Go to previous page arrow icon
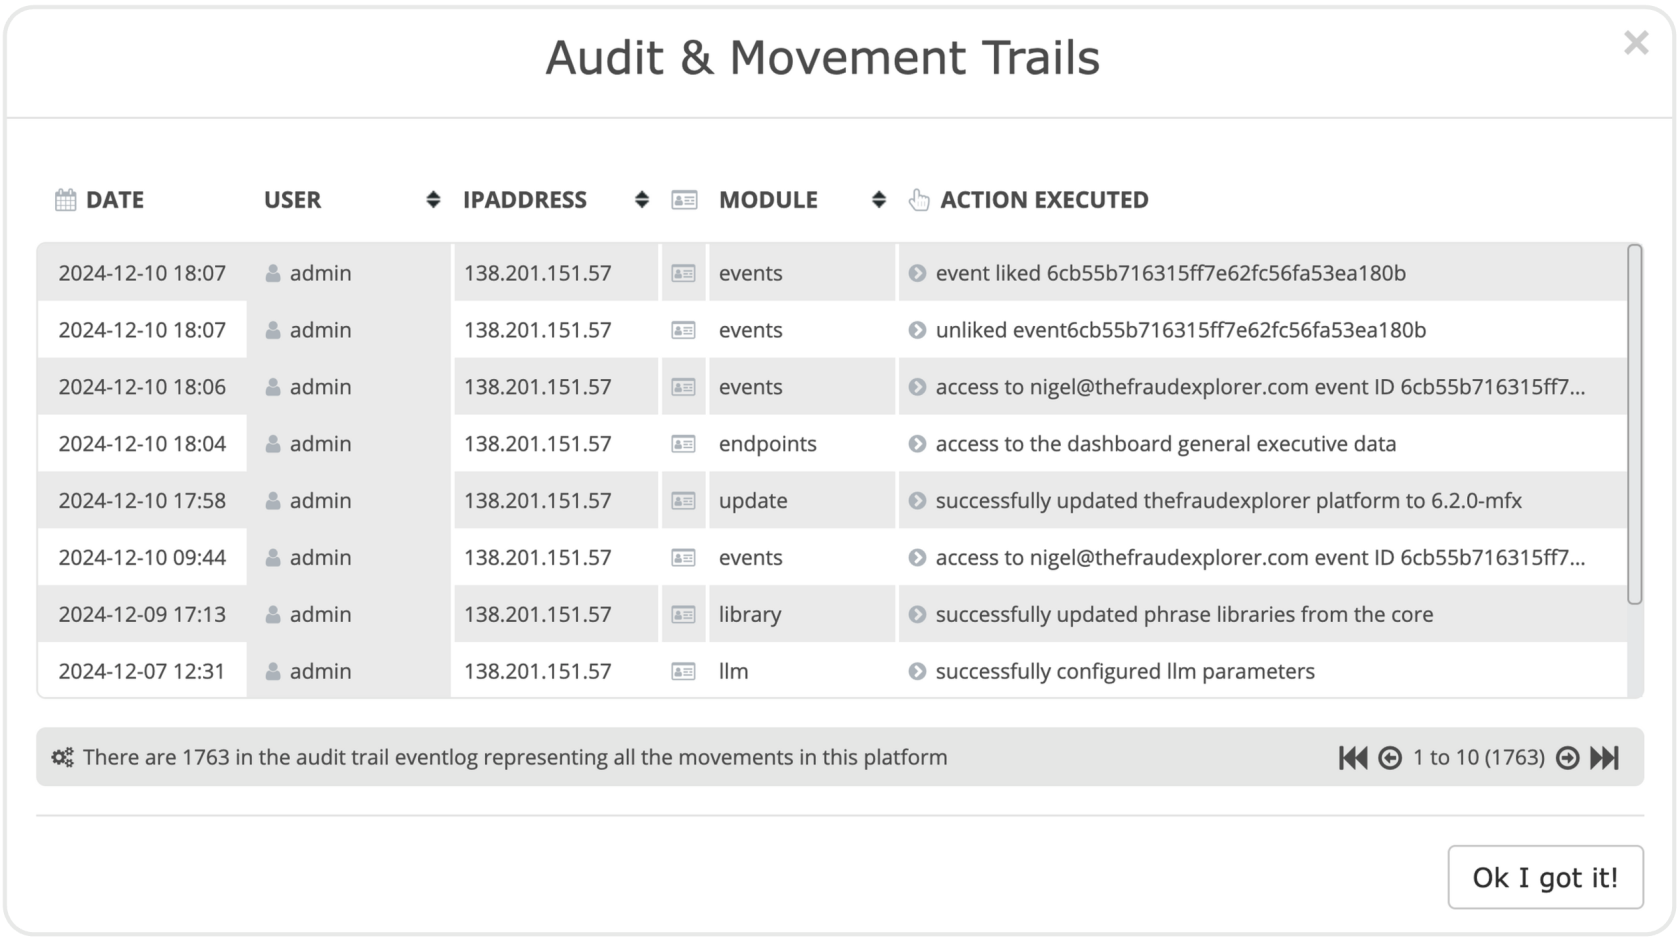This screenshot has height=944, width=1680. pyautogui.click(x=1390, y=758)
